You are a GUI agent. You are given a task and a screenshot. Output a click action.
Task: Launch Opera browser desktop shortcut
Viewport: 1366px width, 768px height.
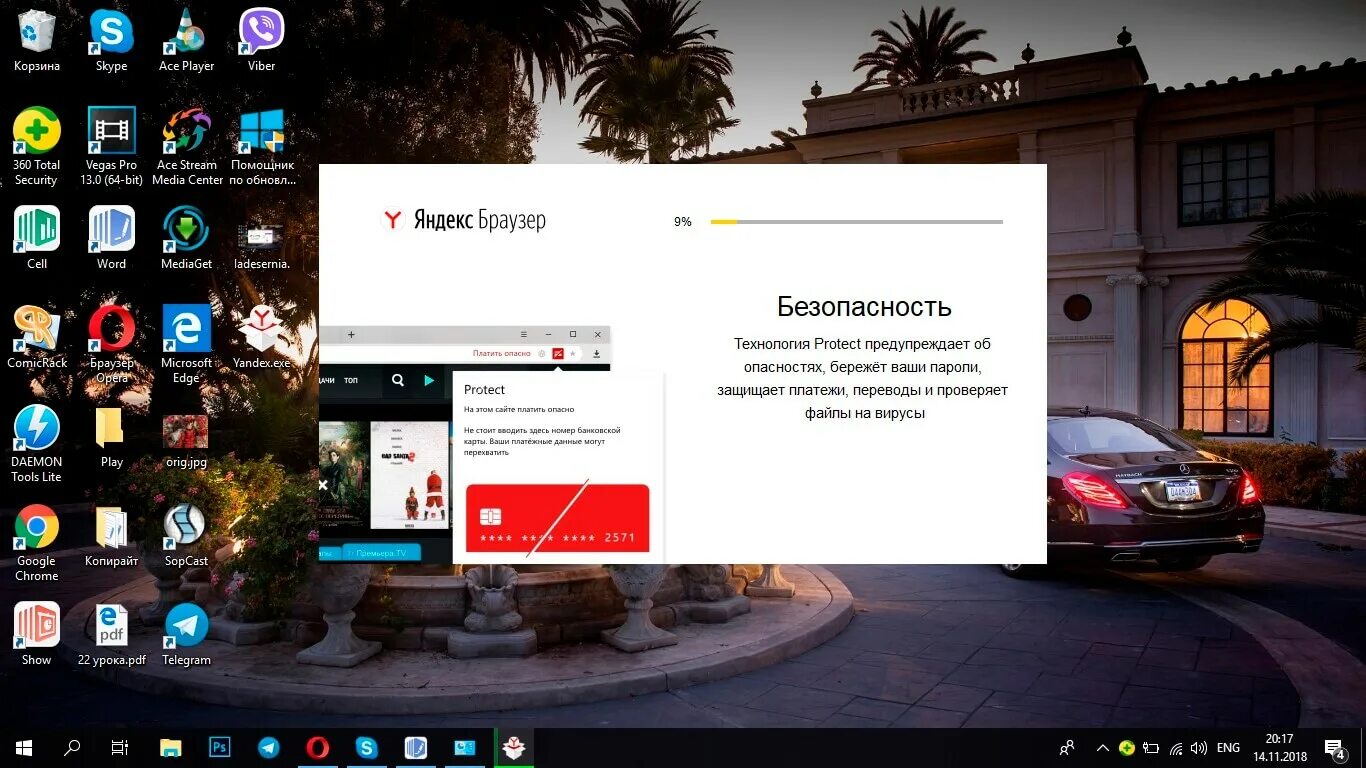(111, 345)
